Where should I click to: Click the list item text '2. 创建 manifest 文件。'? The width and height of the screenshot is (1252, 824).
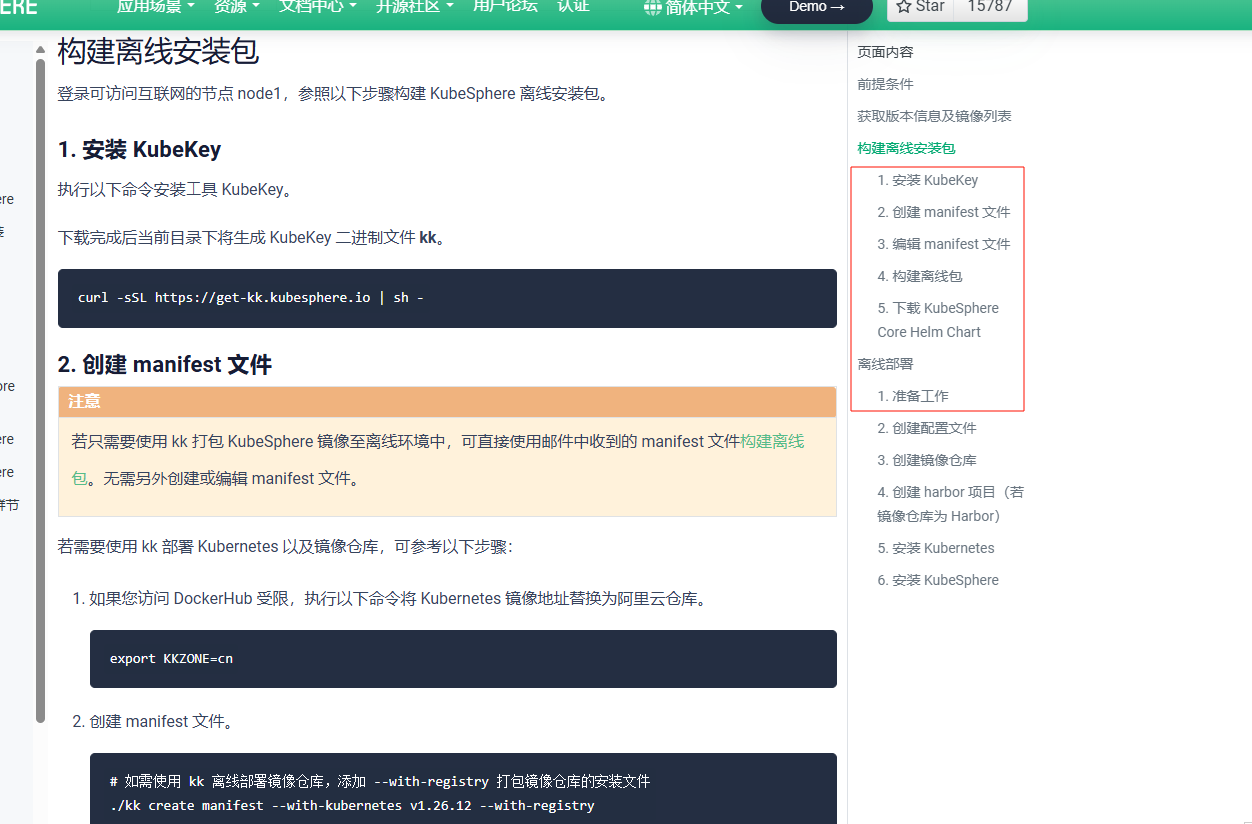click(152, 721)
